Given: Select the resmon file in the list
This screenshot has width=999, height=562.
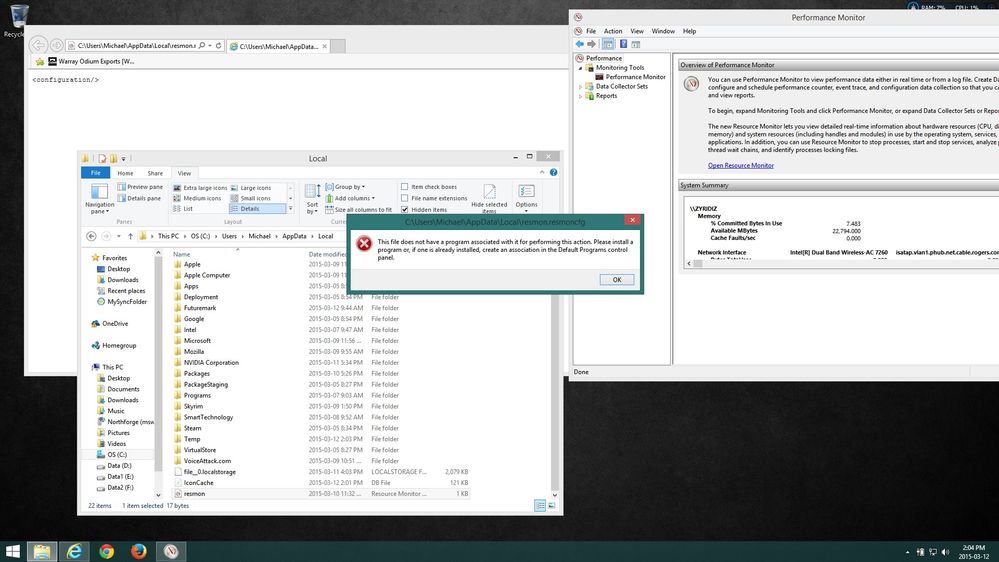Looking at the screenshot, I should [194, 494].
